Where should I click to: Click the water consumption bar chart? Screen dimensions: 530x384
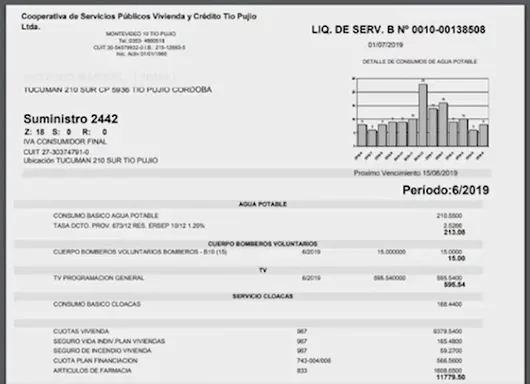(420, 118)
